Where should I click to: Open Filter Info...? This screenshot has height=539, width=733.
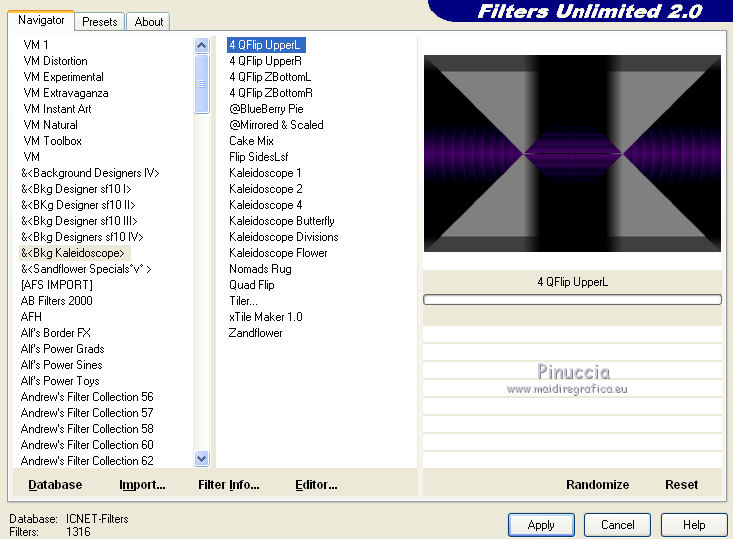pyautogui.click(x=229, y=484)
